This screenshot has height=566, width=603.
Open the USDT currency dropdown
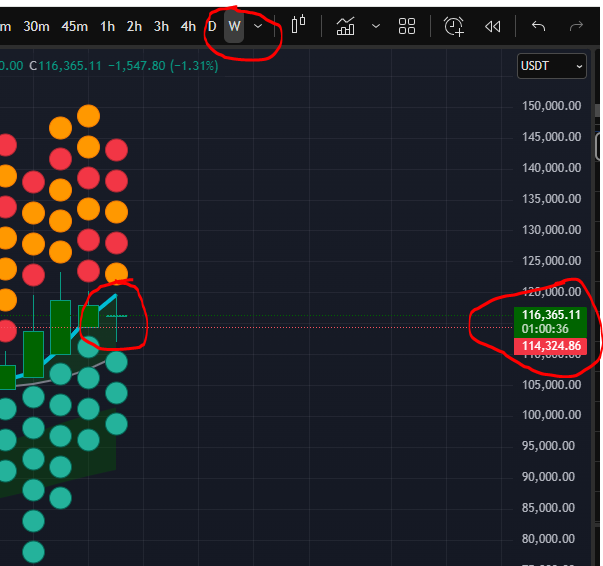click(x=552, y=66)
